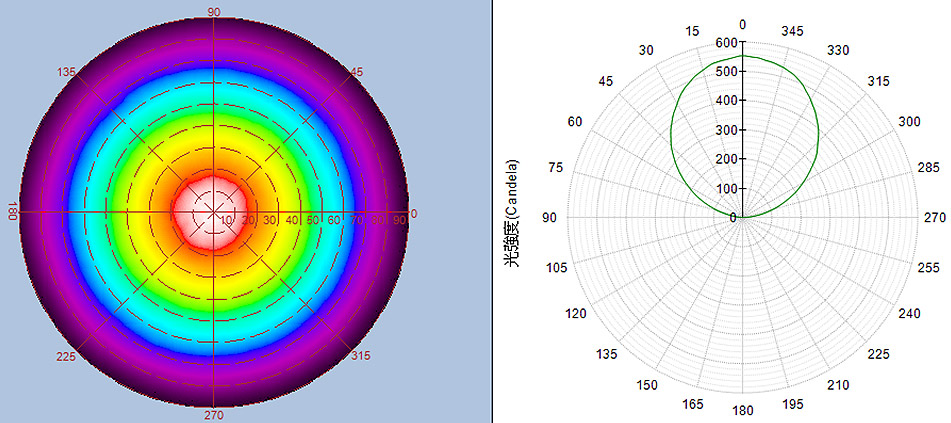Click the 光強度(Candela) axis title
951x423 pixels.
(x=511, y=213)
